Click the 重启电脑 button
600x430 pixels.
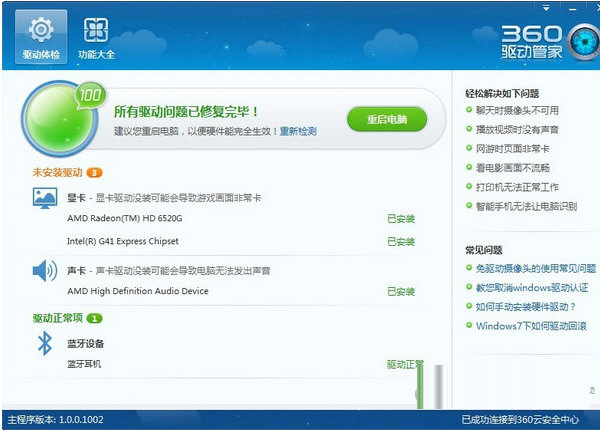pos(386,119)
